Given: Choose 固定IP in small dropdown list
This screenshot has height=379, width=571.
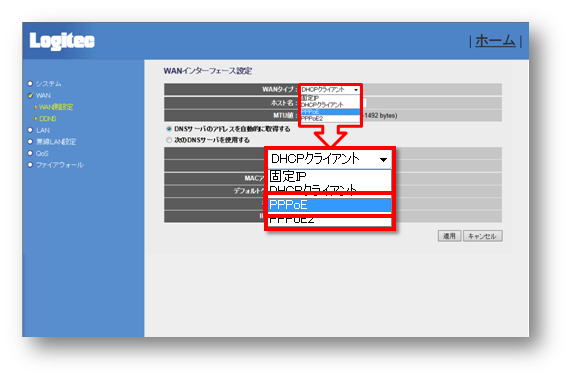Looking at the screenshot, I should tap(310, 98).
